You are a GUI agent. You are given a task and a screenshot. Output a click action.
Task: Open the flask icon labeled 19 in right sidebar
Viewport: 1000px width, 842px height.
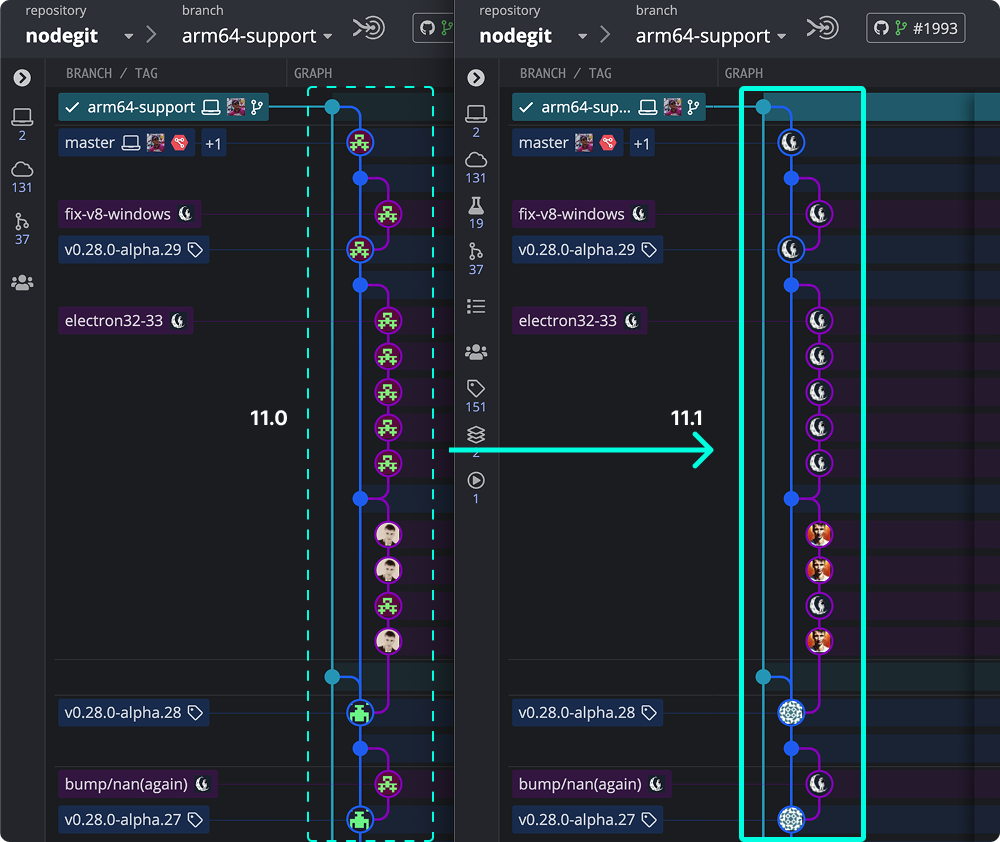[x=476, y=205]
